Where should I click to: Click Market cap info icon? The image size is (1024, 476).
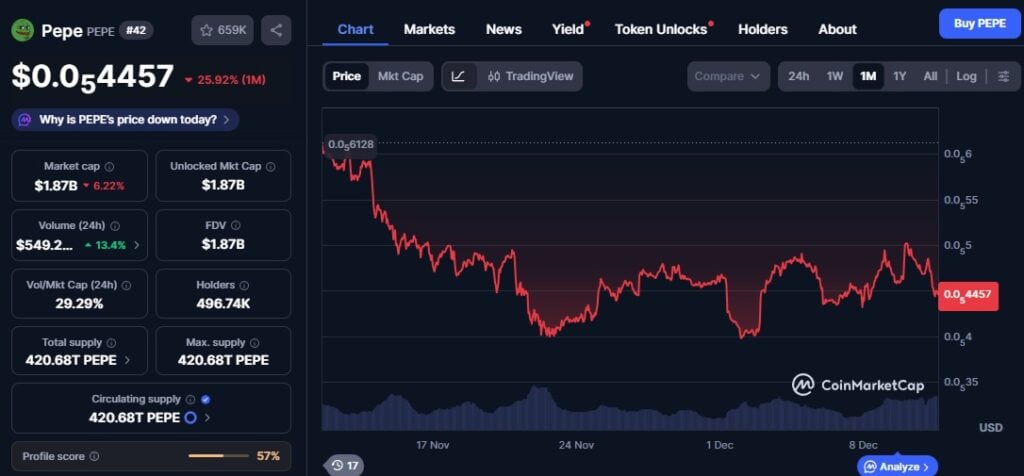pyautogui.click(x=109, y=167)
